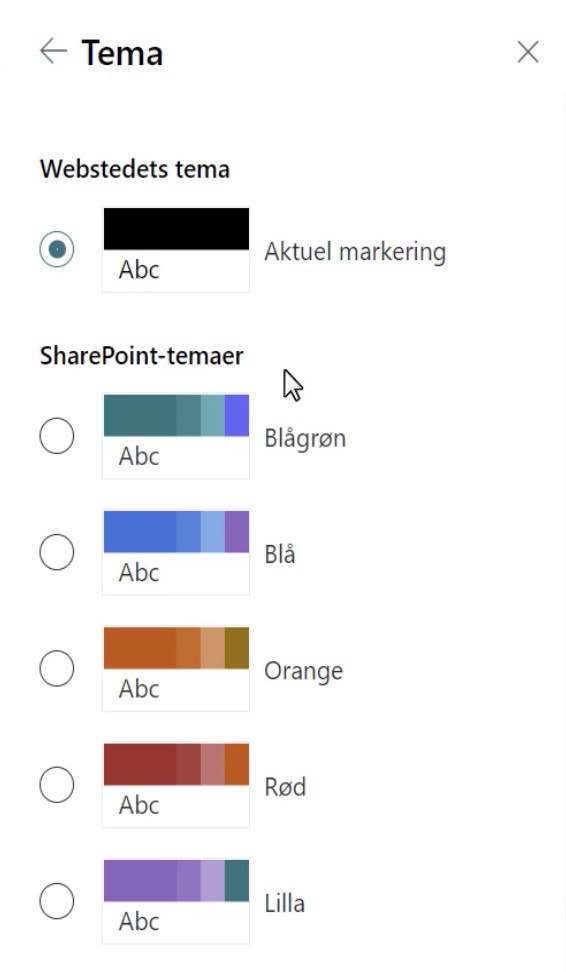The image size is (566, 972).
Task: Enable the Rød theme radio button
Action: [x=56, y=785]
